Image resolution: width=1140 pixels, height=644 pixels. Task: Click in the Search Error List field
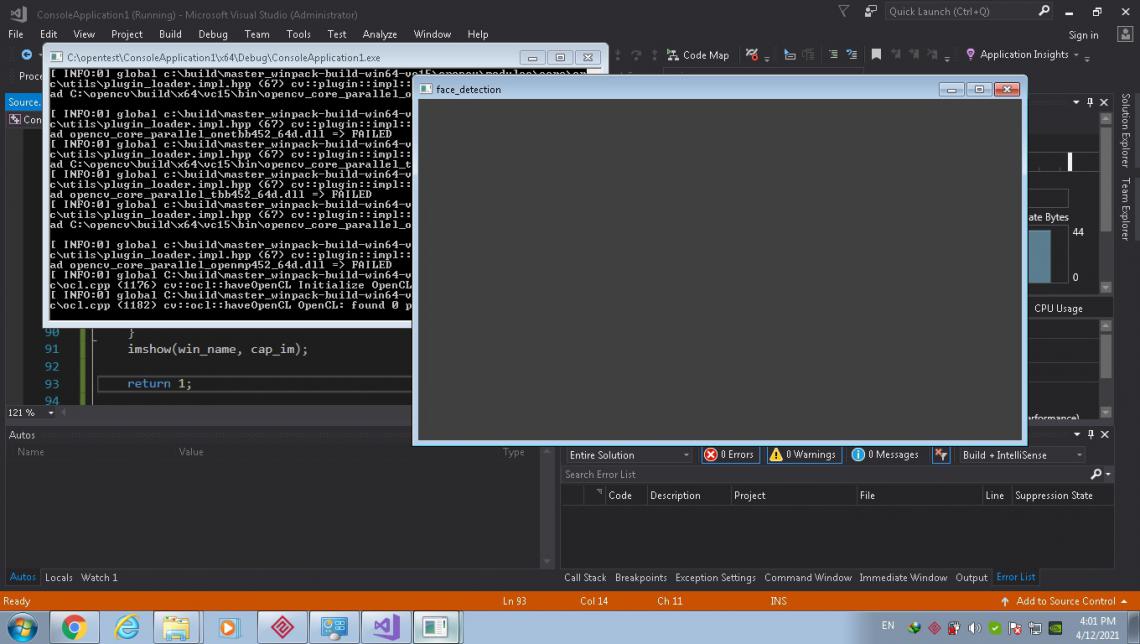820,474
